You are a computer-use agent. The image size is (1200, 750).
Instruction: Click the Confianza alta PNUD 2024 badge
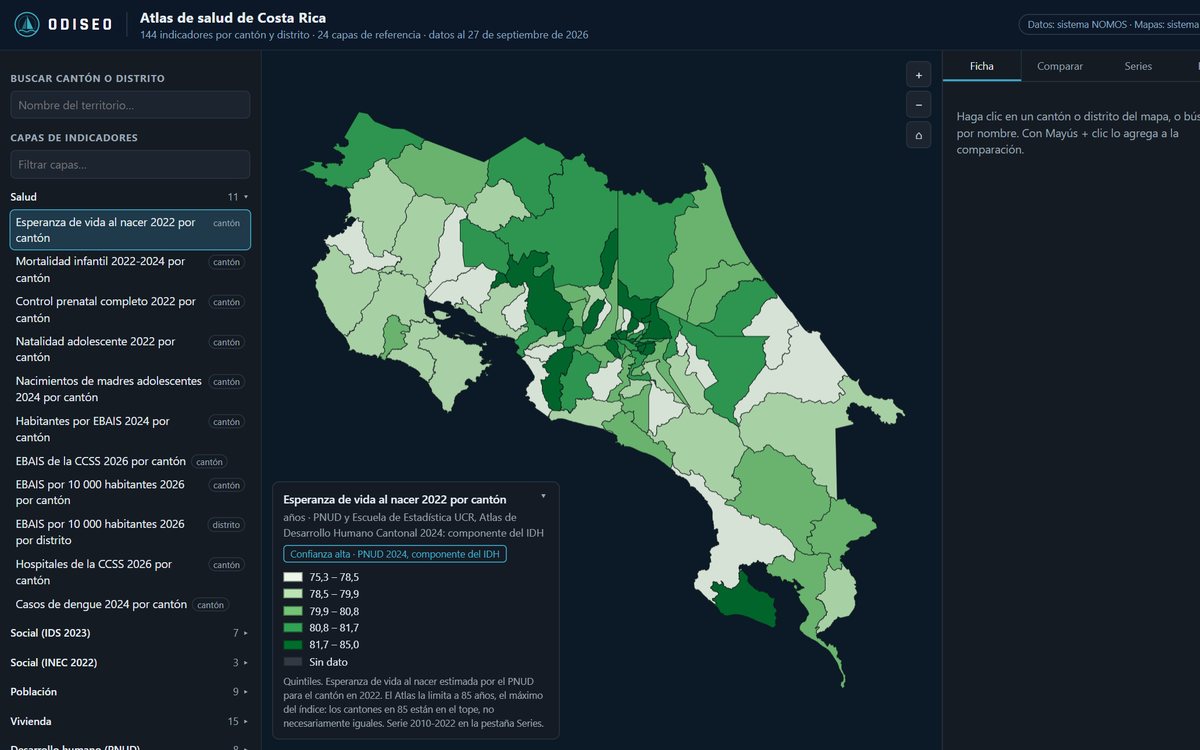click(395, 554)
